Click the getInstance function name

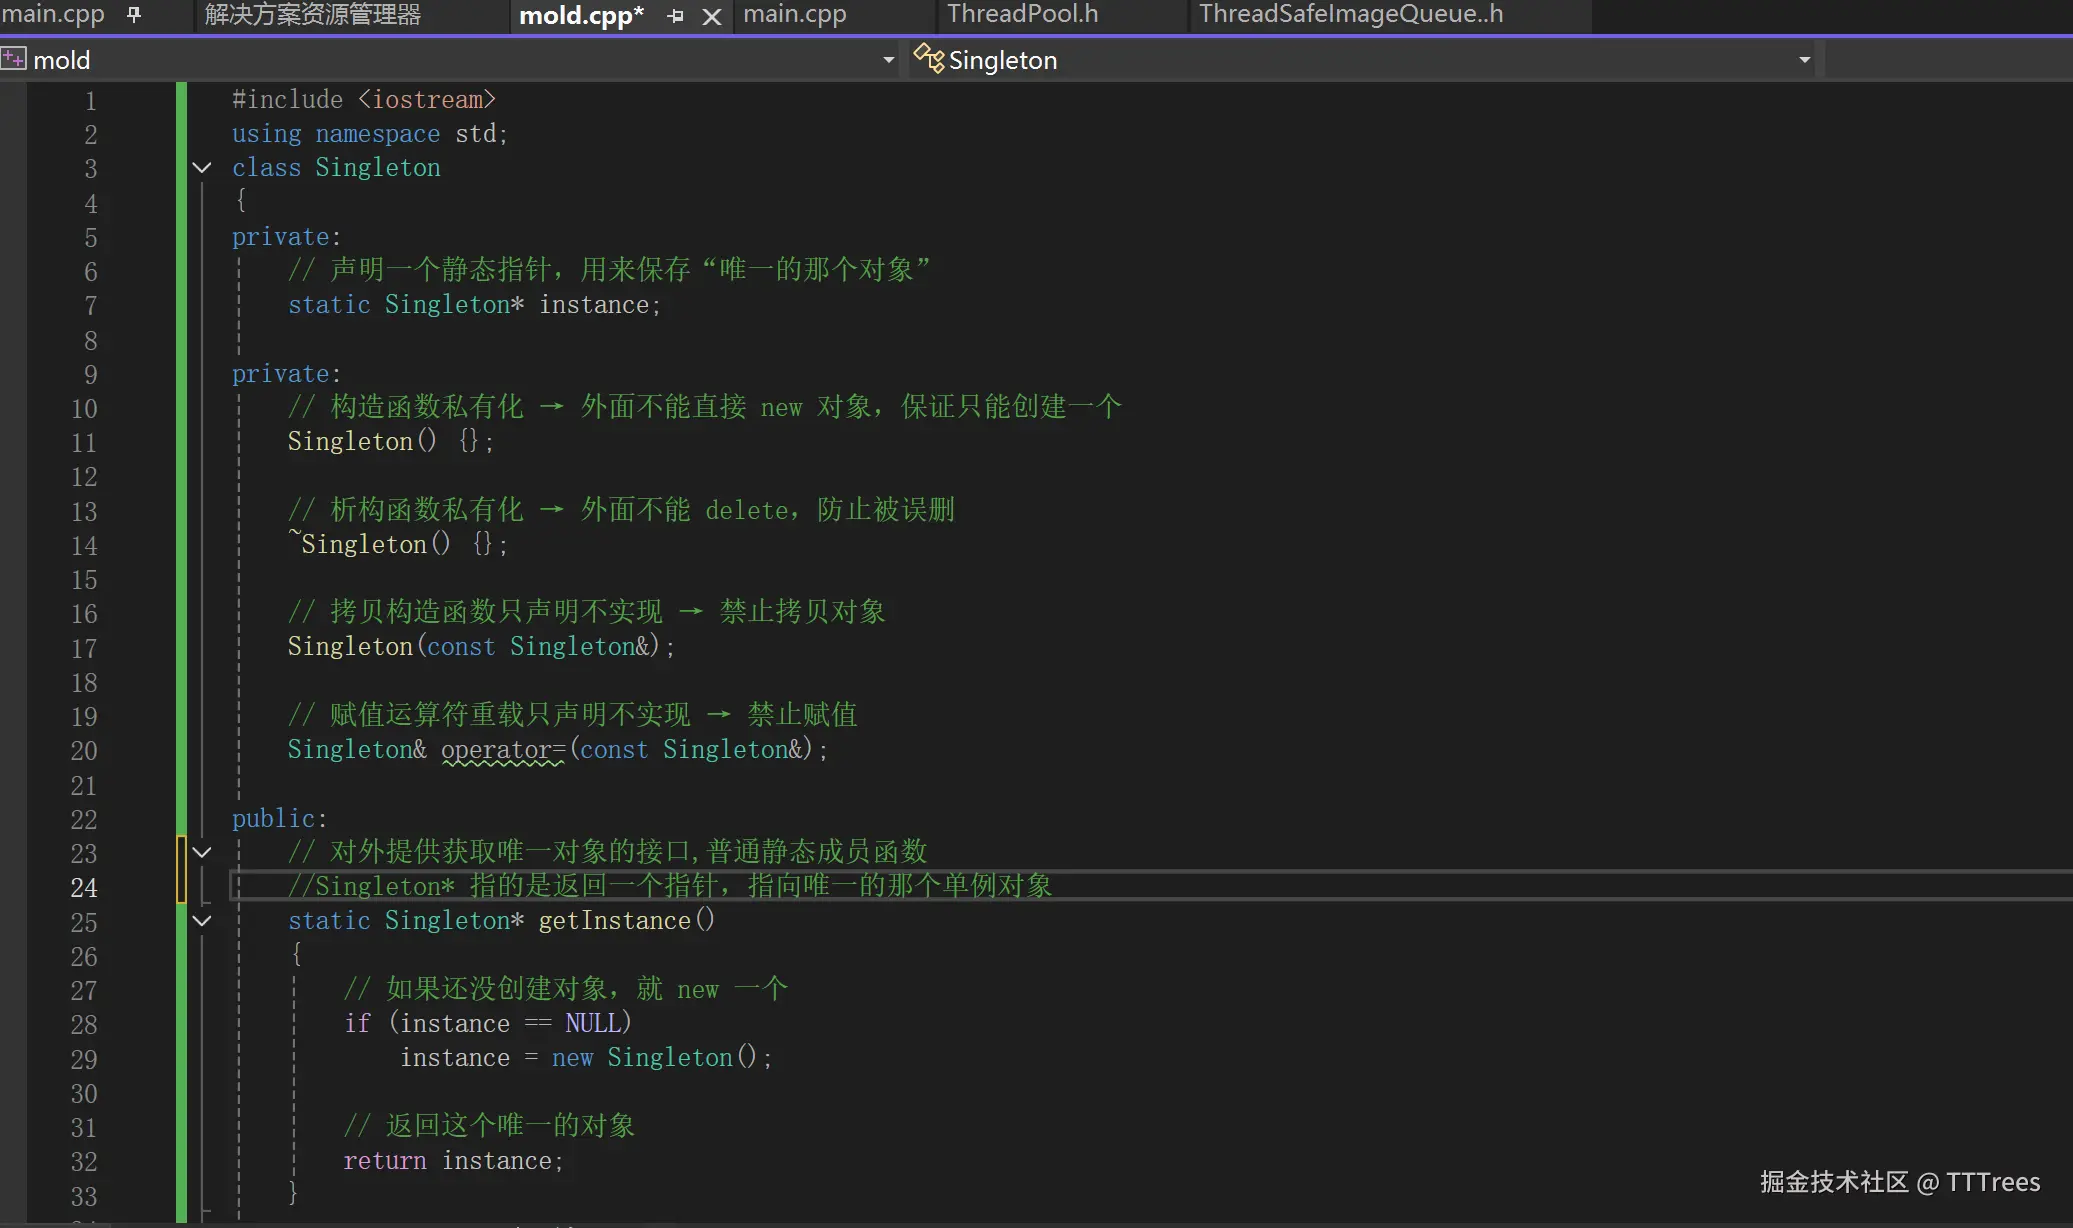pyautogui.click(x=614, y=920)
